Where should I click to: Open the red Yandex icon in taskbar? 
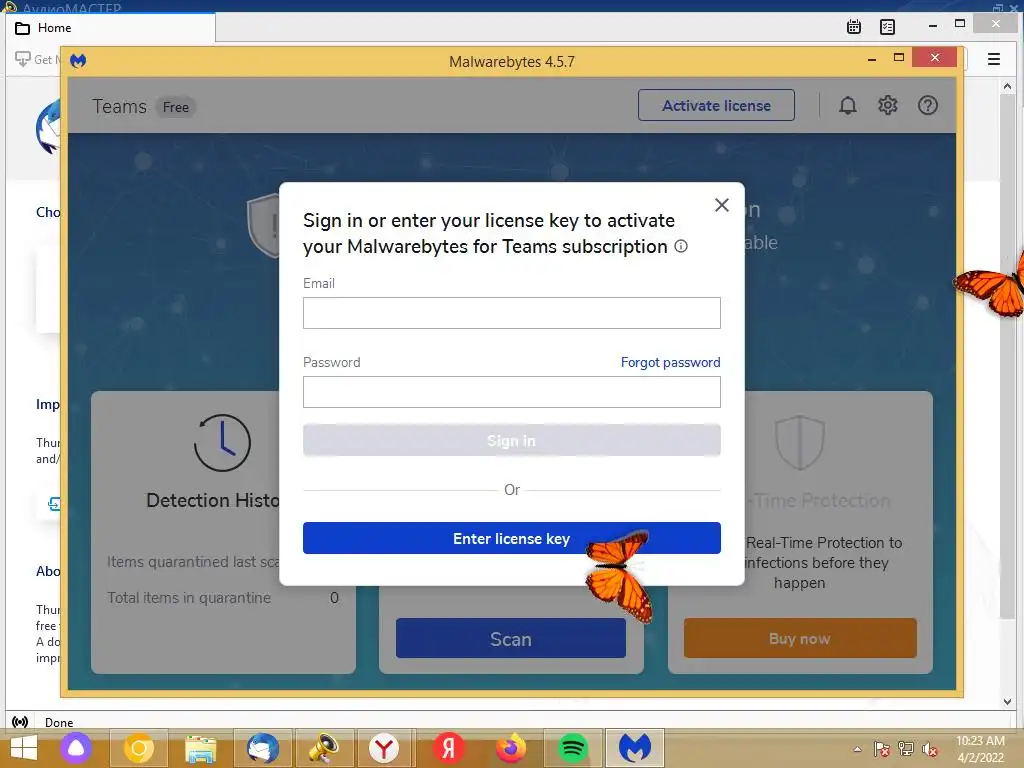pos(448,748)
